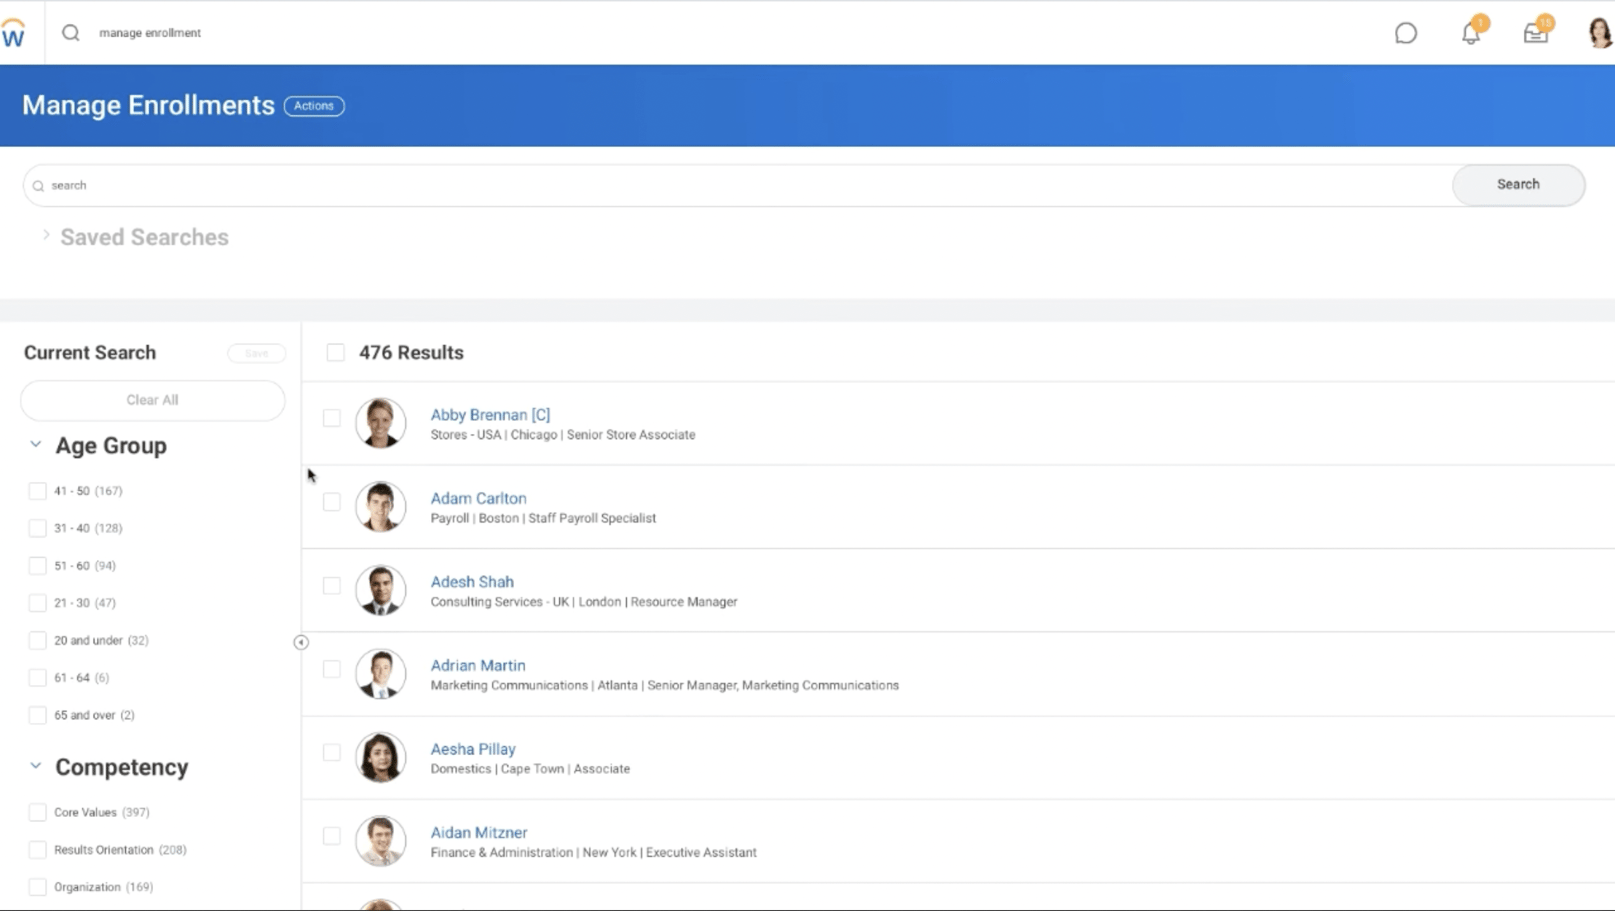Viewport: 1615px width, 913px height.
Task: Check the 41 - 50 age group filter
Action: 37,490
